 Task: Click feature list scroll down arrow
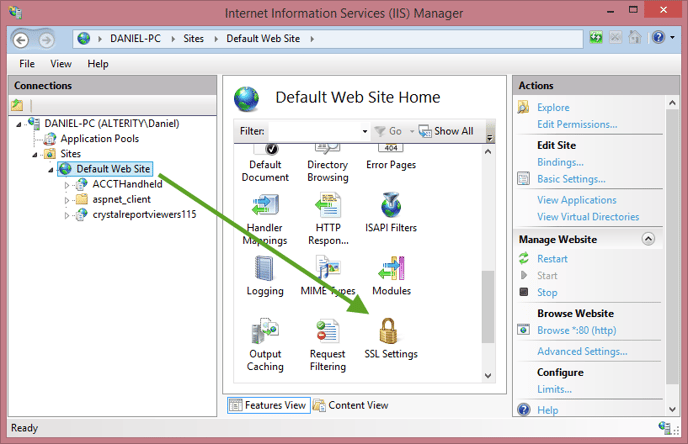tap(488, 376)
